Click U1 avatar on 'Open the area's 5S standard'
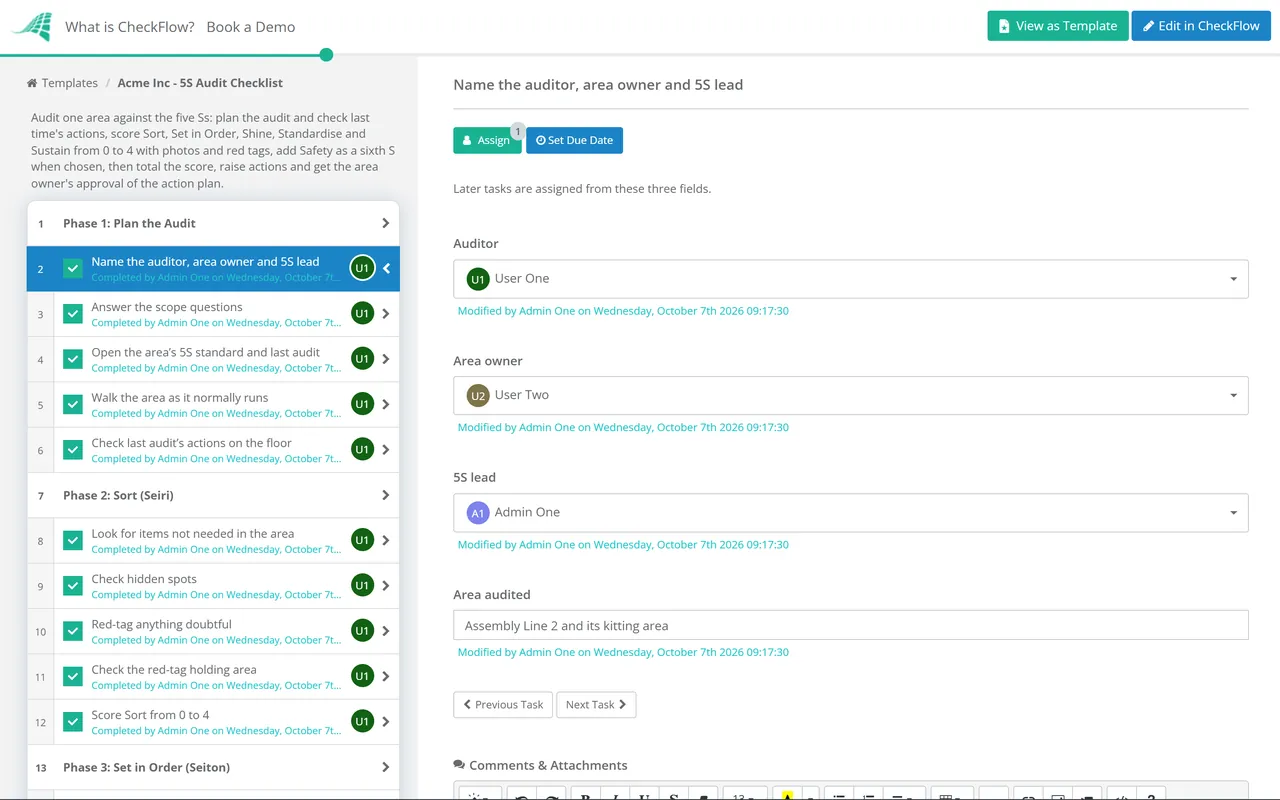This screenshot has width=1280, height=800. (x=362, y=359)
